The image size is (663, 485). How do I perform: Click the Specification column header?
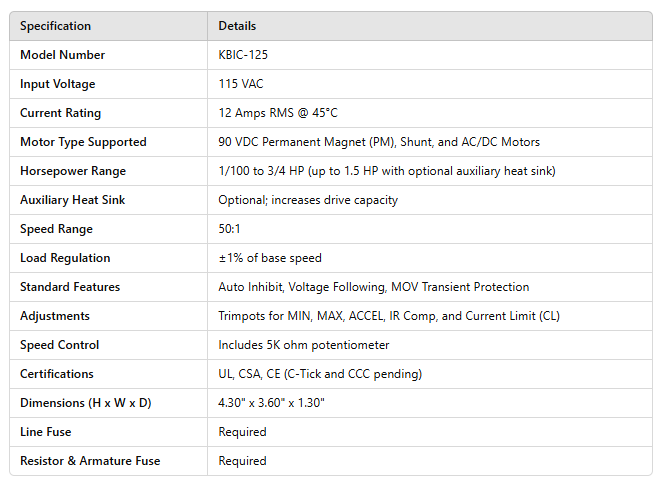coord(55,26)
